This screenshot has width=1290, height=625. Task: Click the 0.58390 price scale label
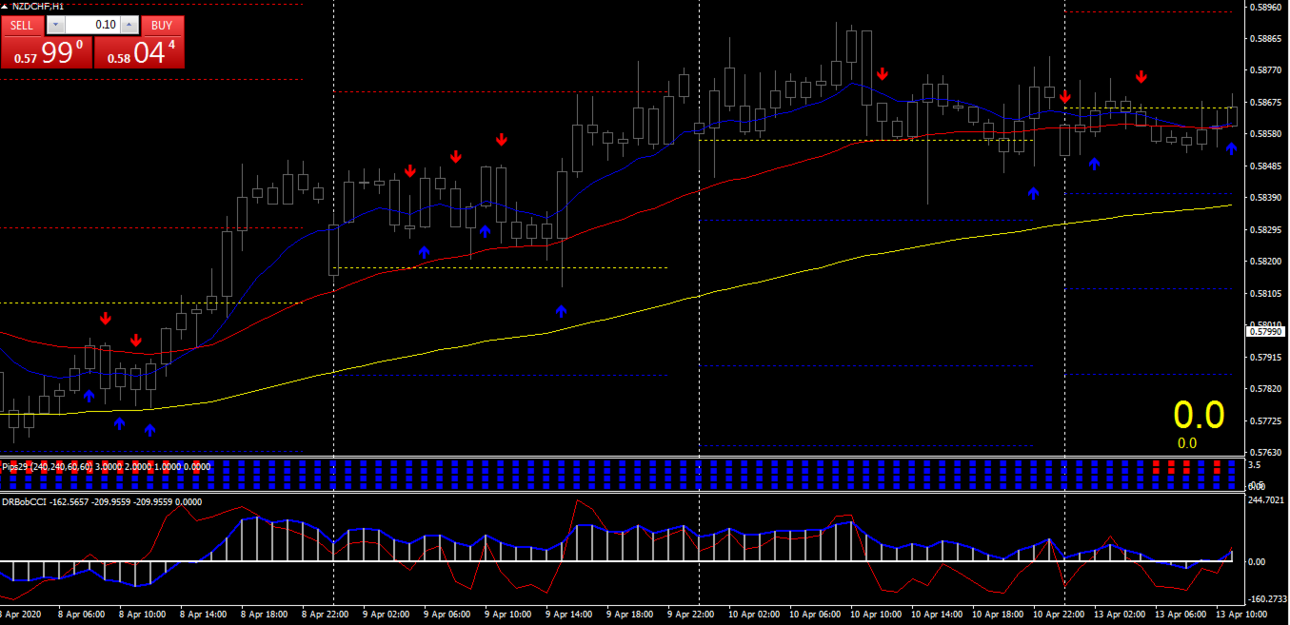point(1264,198)
